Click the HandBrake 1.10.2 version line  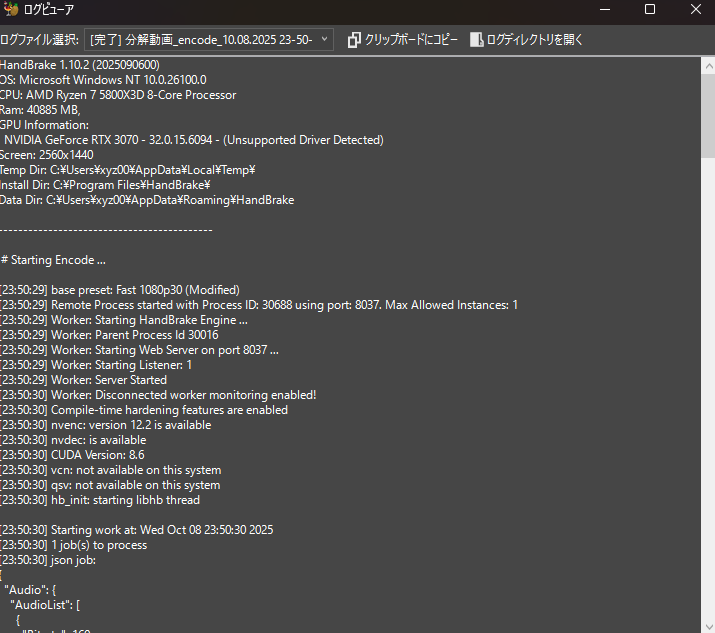click(80, 65)
